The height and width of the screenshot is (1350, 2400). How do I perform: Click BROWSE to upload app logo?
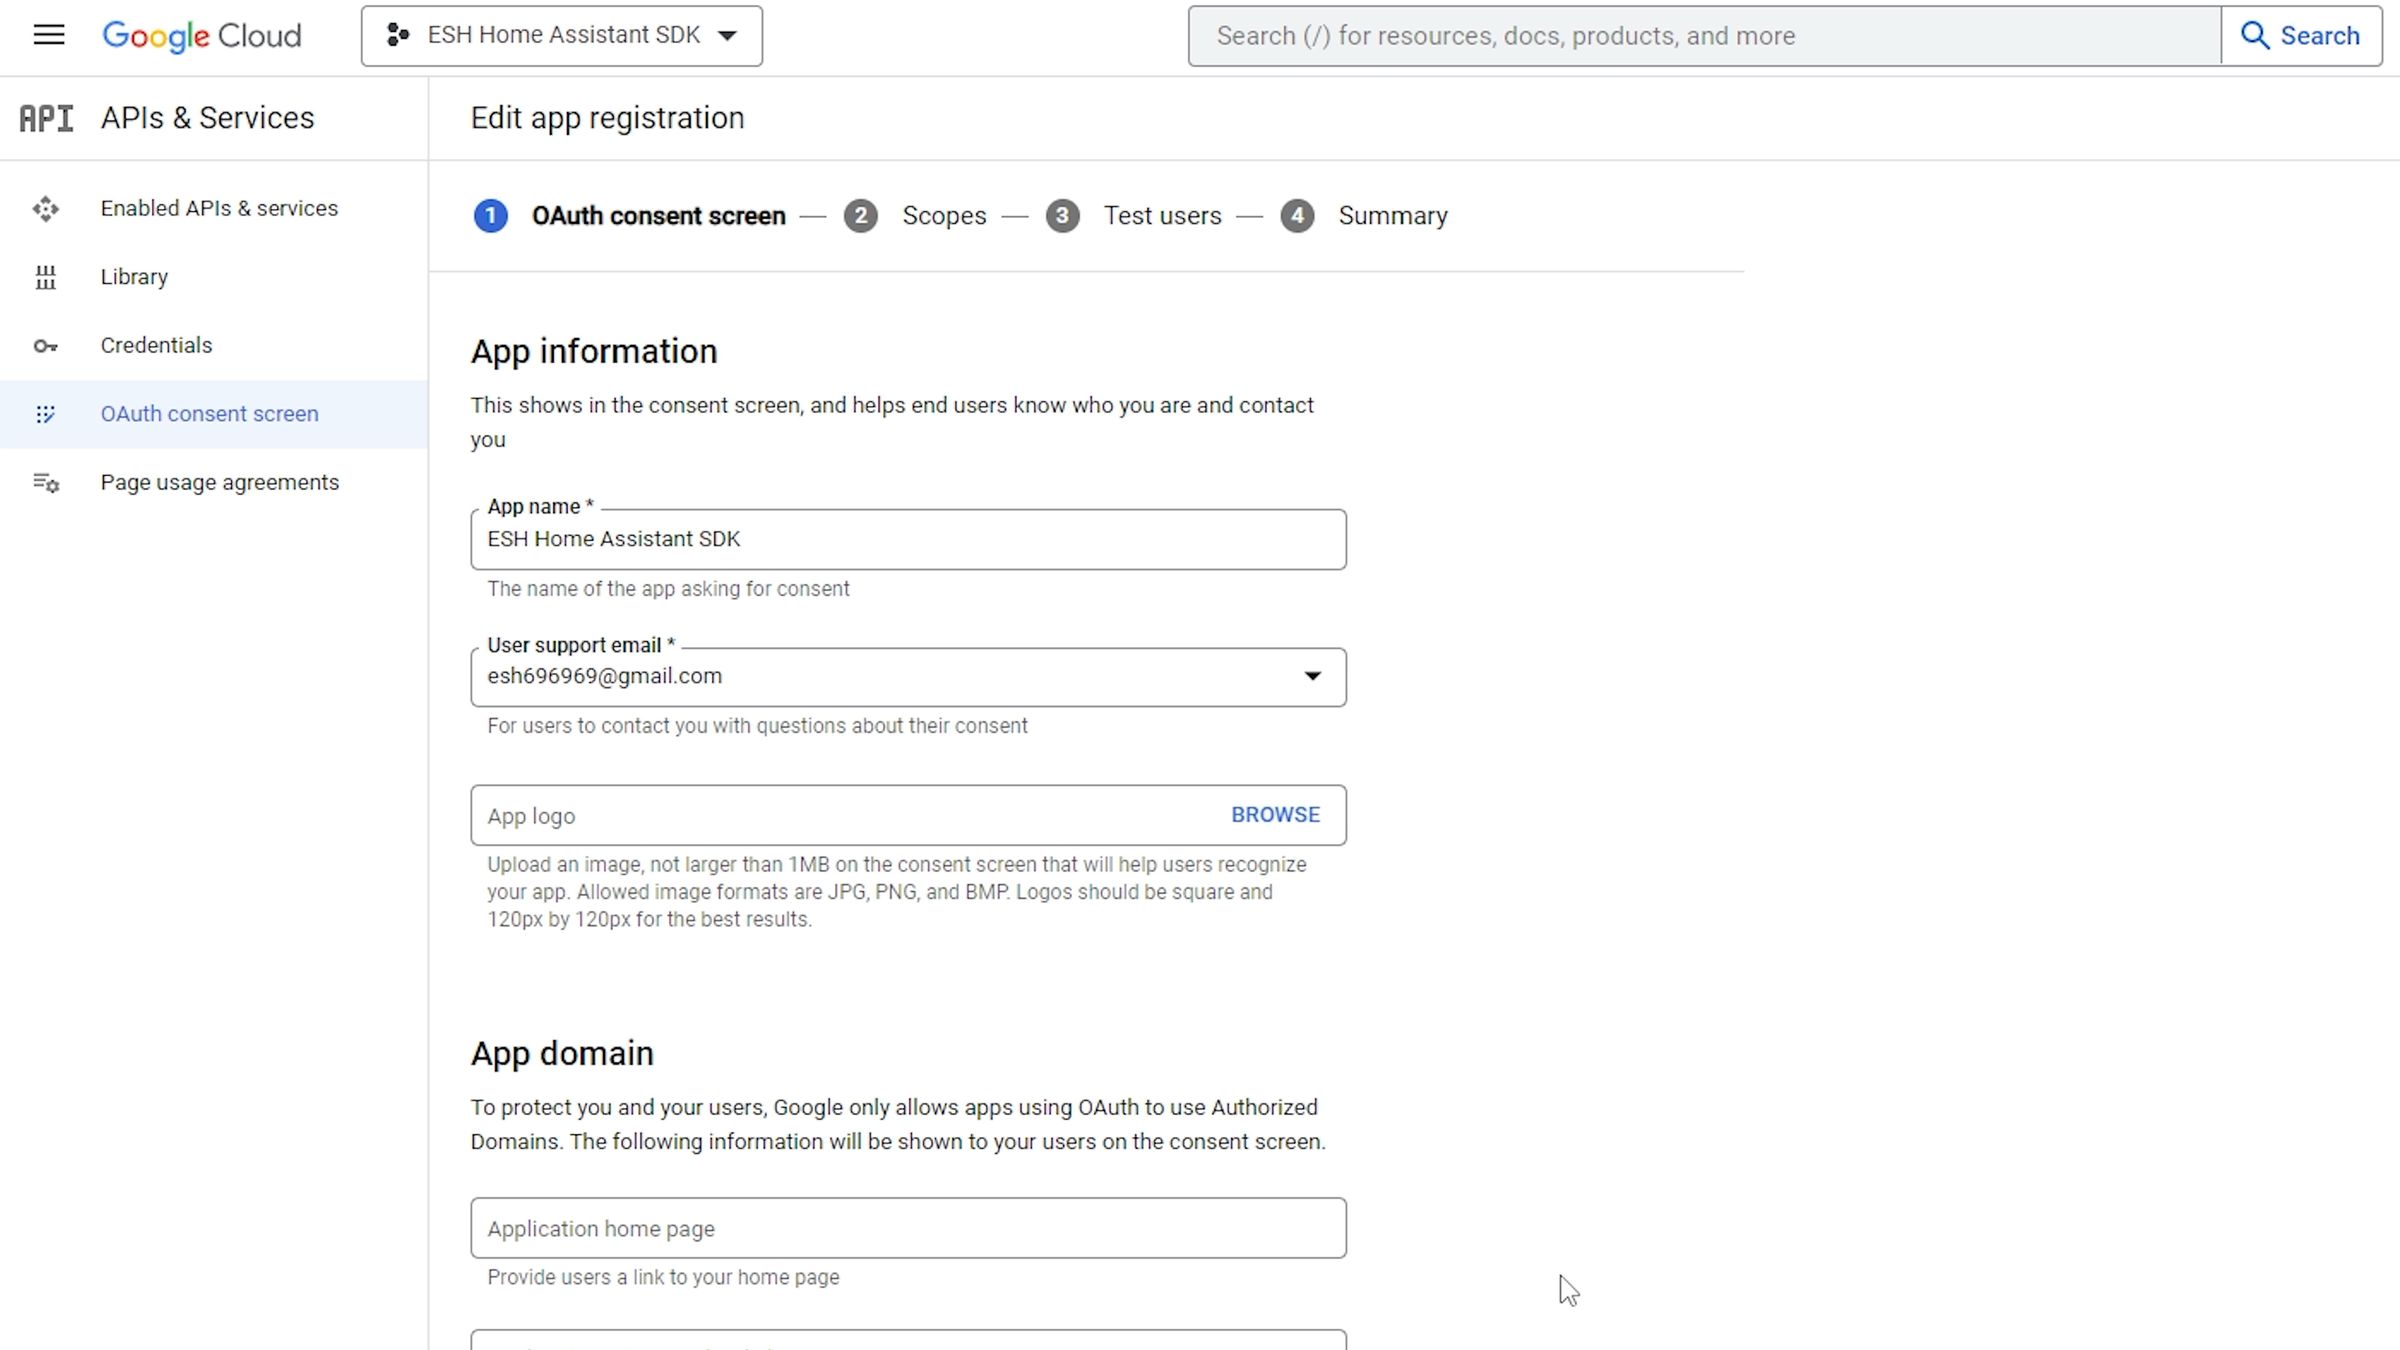click(x=1275, y=815)
